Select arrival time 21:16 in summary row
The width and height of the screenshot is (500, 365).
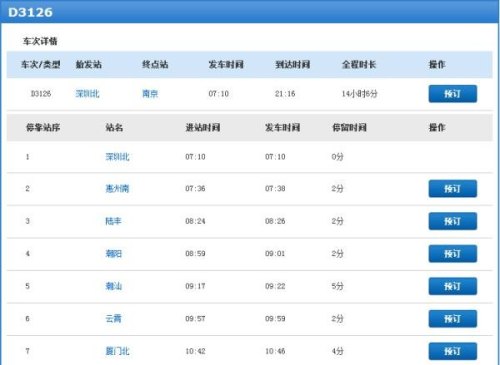pos(285,94)
